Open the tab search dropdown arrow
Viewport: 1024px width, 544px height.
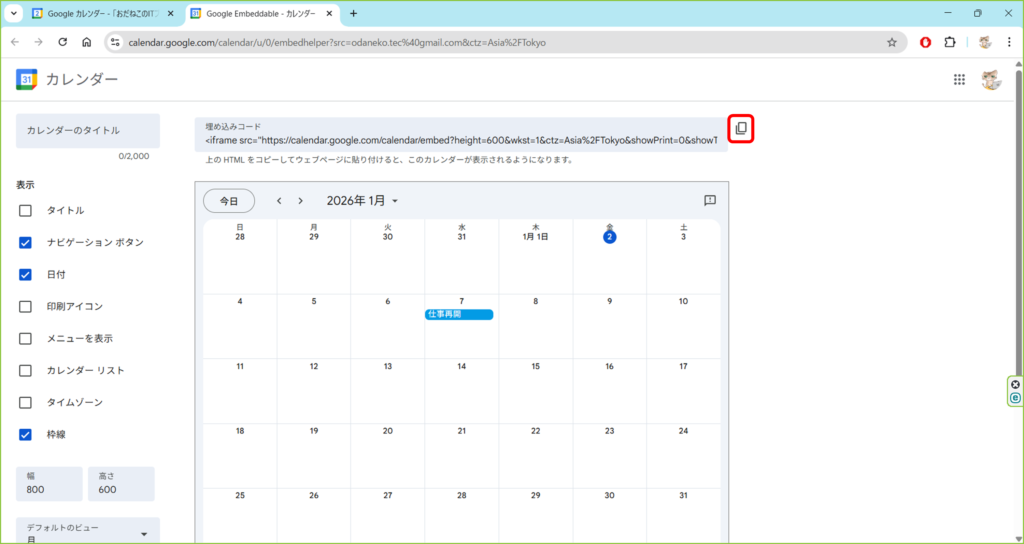click(x=14, y=14)
